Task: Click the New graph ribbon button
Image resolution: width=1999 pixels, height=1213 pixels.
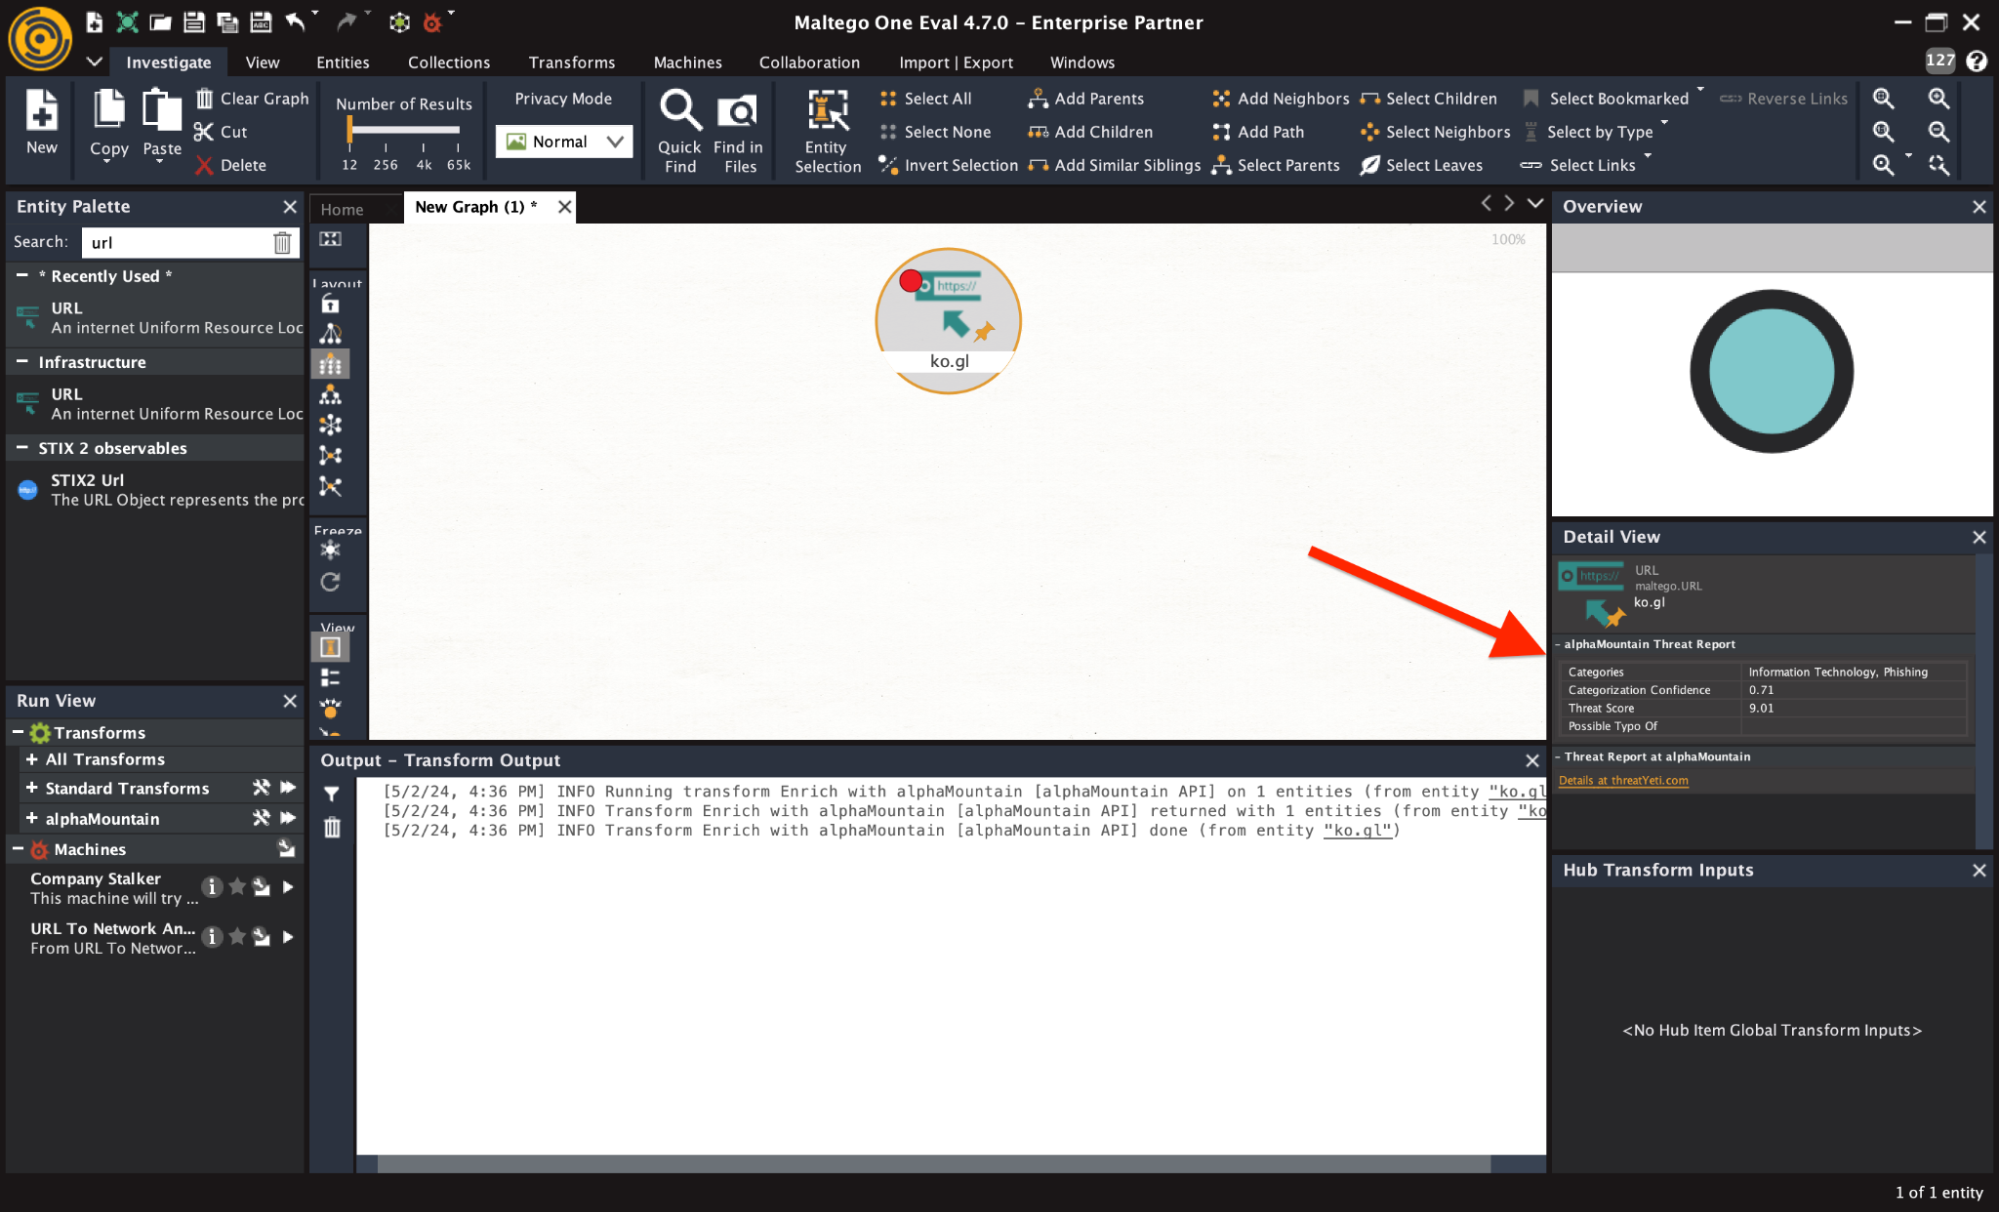Action: pyautogui.click(x=41, y=122)
